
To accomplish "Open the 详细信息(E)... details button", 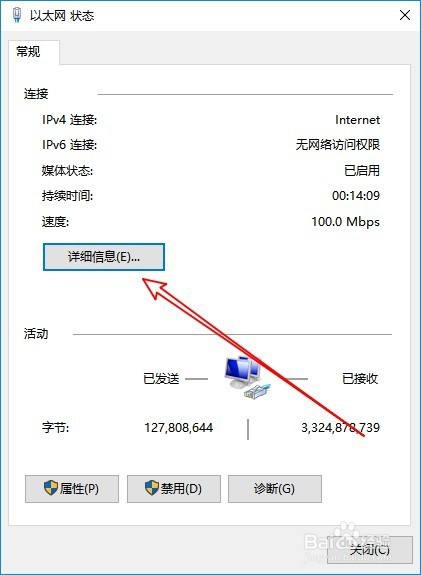I will coord(104,257).
